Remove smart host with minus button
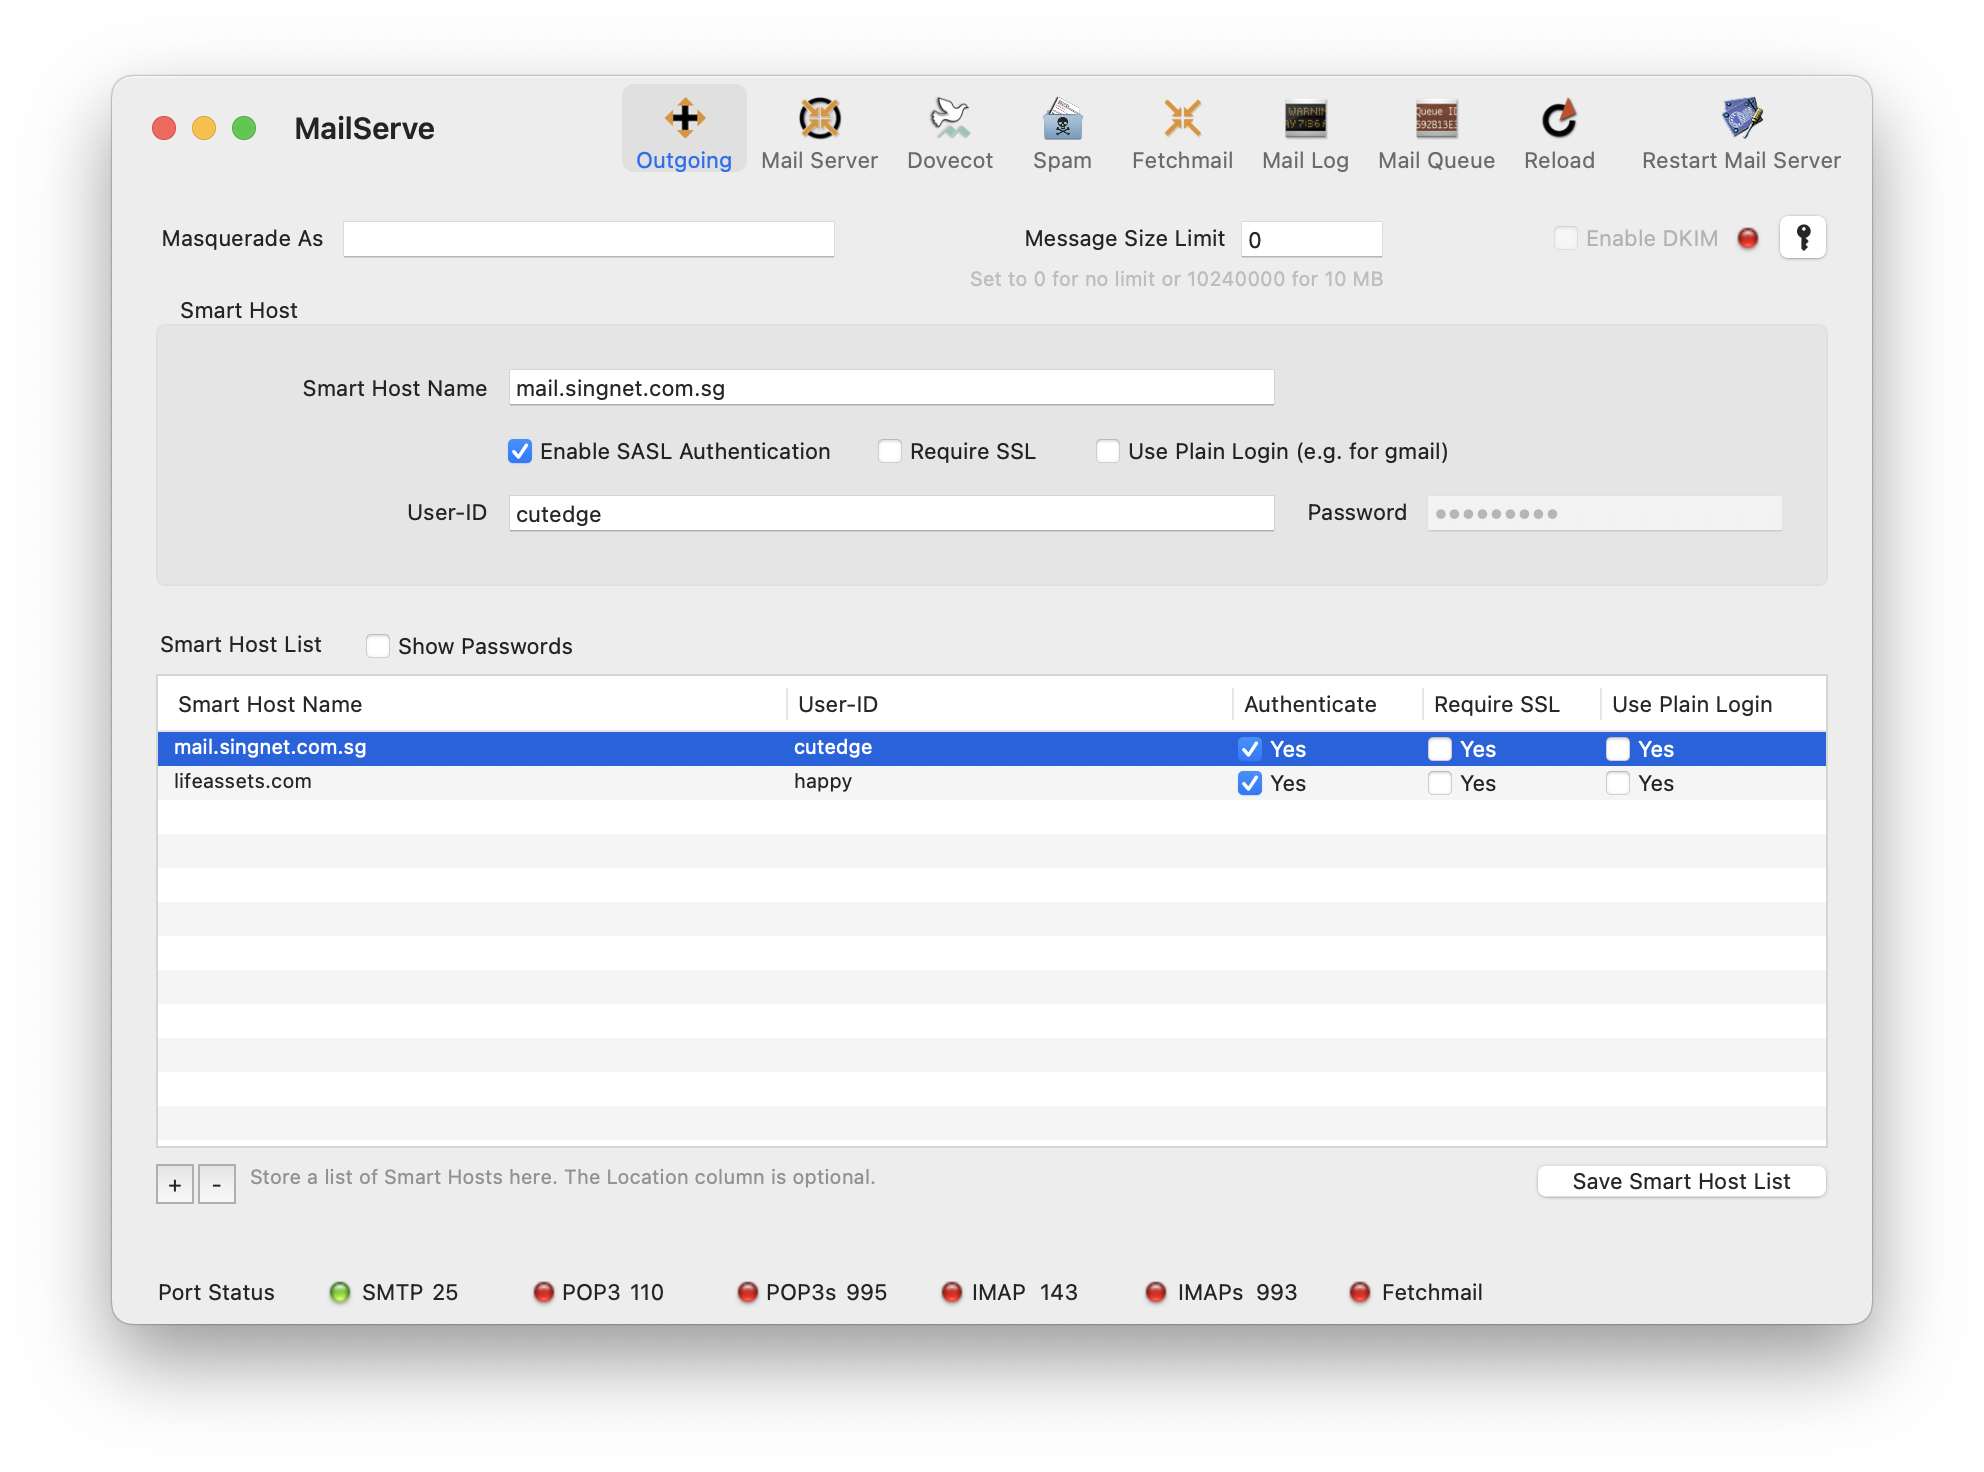This screenshot has width=1984, height=1472. click(217, 1184)
